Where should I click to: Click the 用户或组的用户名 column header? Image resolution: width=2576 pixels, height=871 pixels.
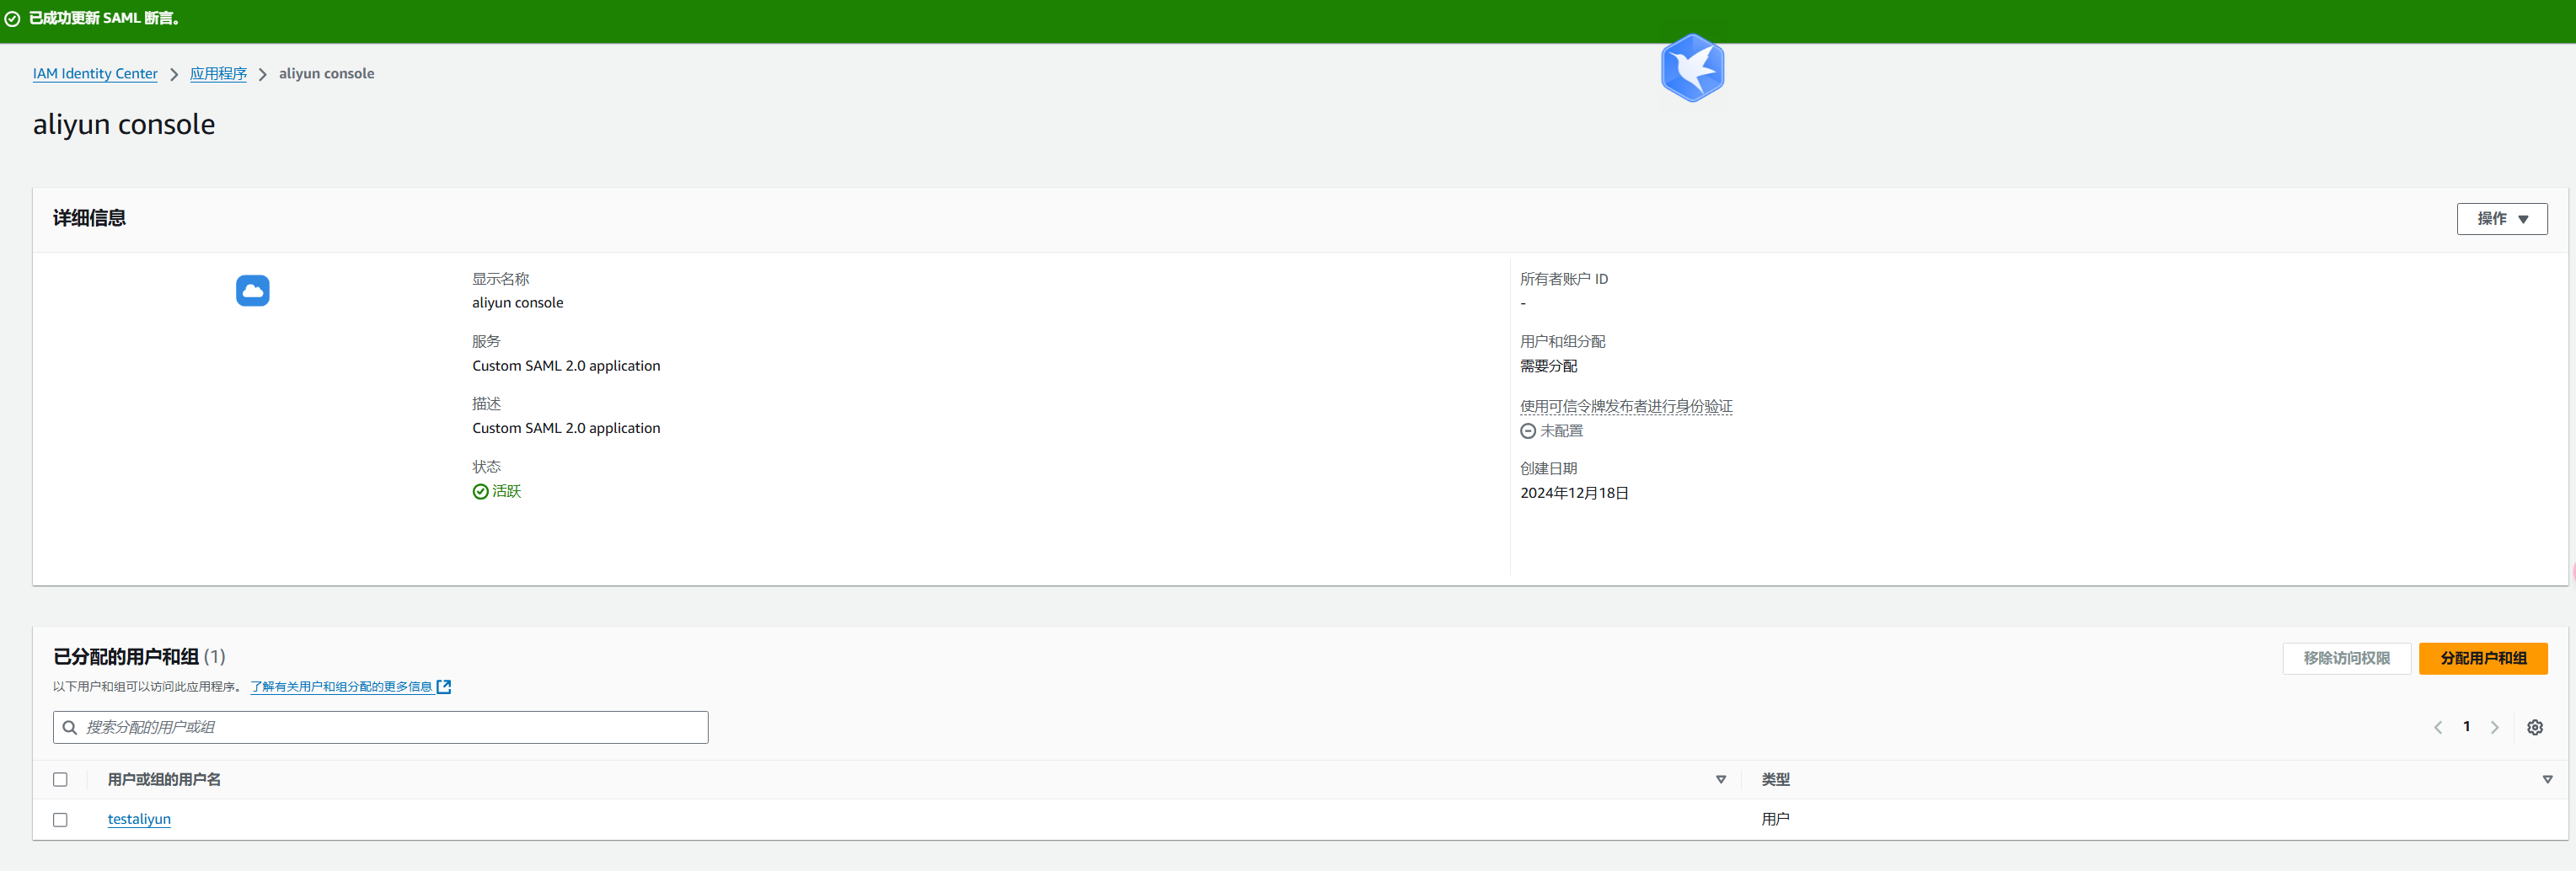(164, 779)
